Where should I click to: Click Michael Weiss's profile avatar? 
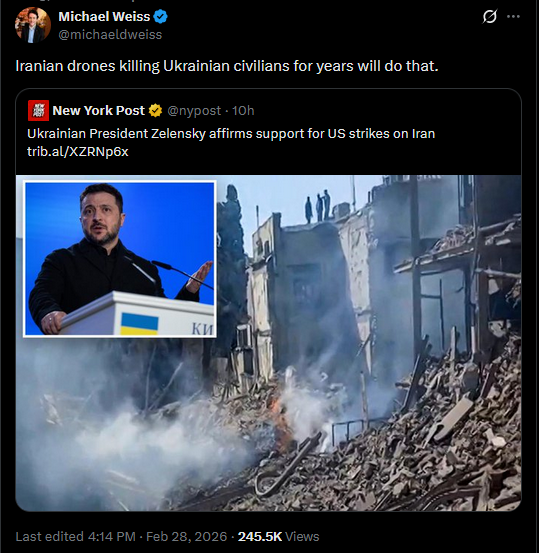pos(33,25)
